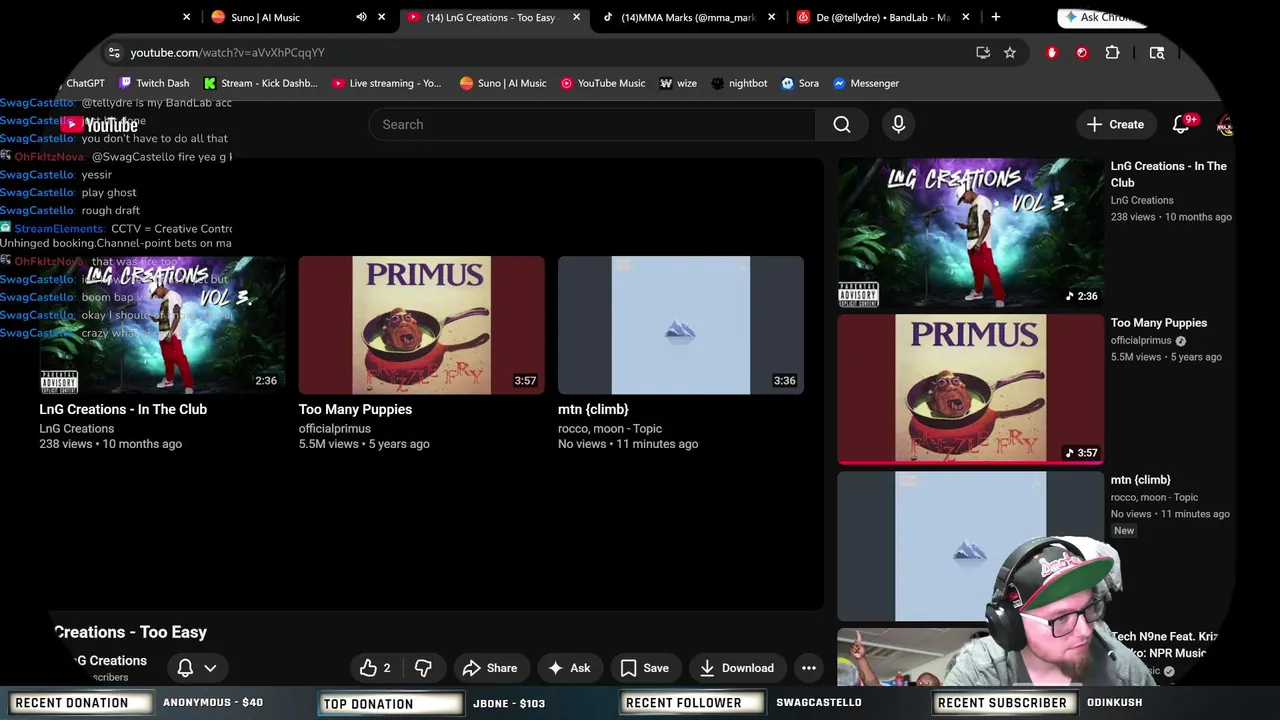Play end-screen mtn {climb} thumbnail
The width and height of the screenshot is (1280, 720).
(680, 325)
